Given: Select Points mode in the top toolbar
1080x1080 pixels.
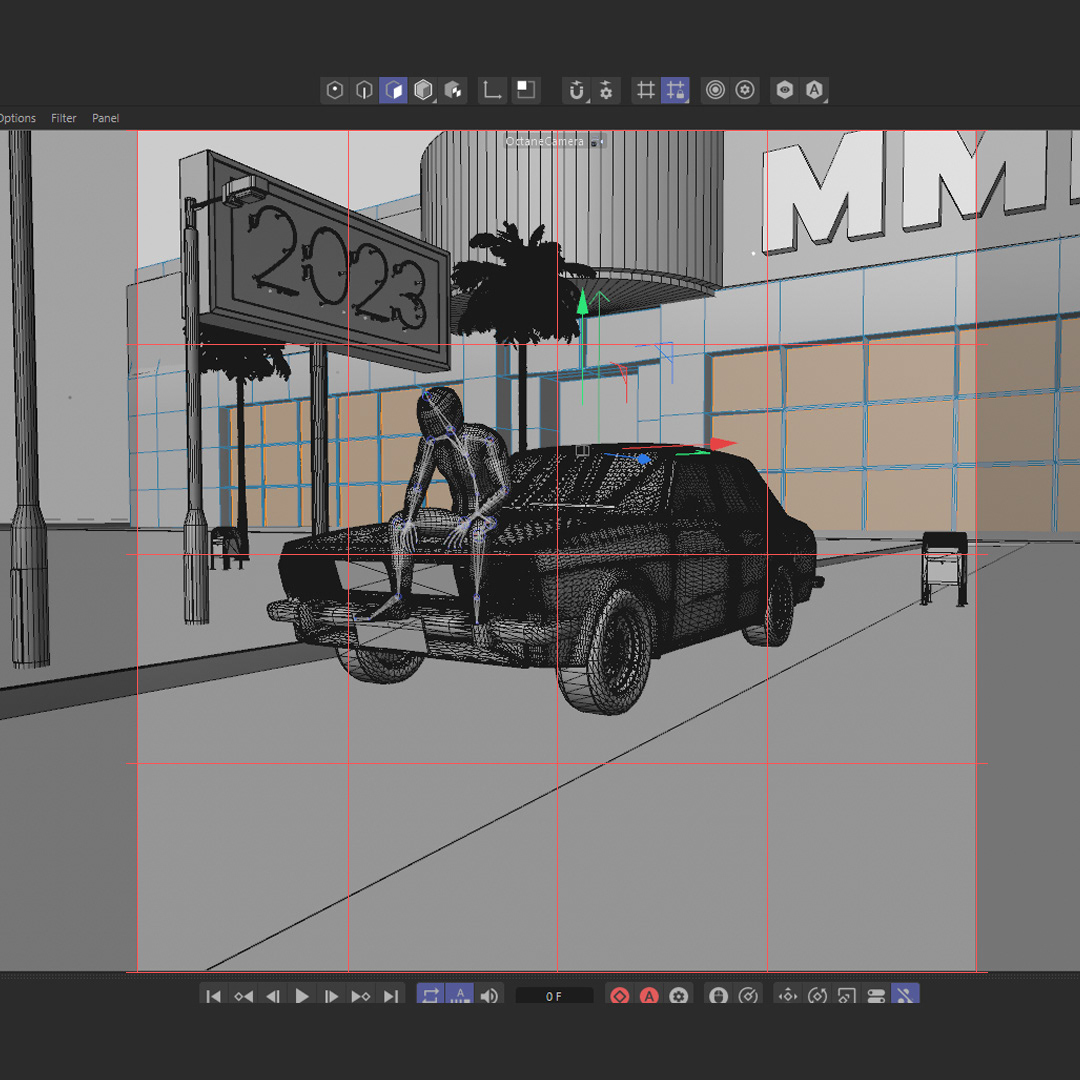Looking at the screenshot, I should (335, 90).
